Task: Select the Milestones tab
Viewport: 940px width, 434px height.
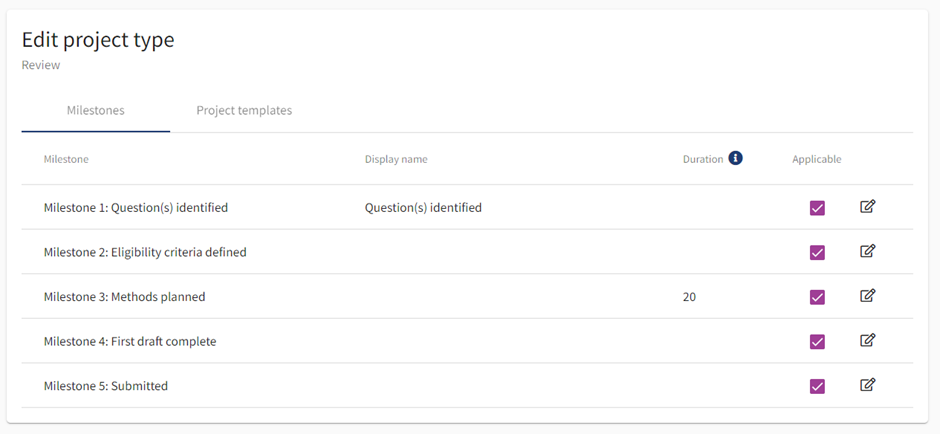Action: pyautogui.click(x=96, y=110)
